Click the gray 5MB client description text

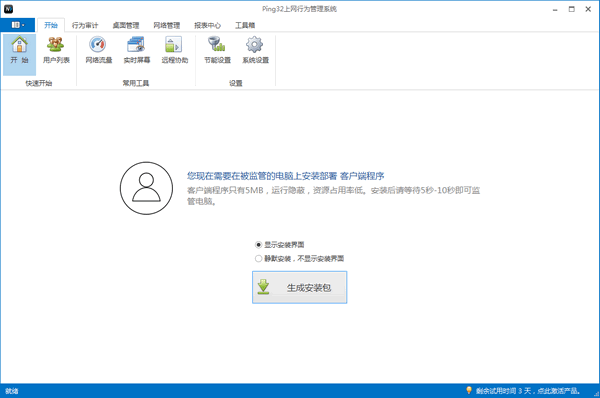coord(333,196)
